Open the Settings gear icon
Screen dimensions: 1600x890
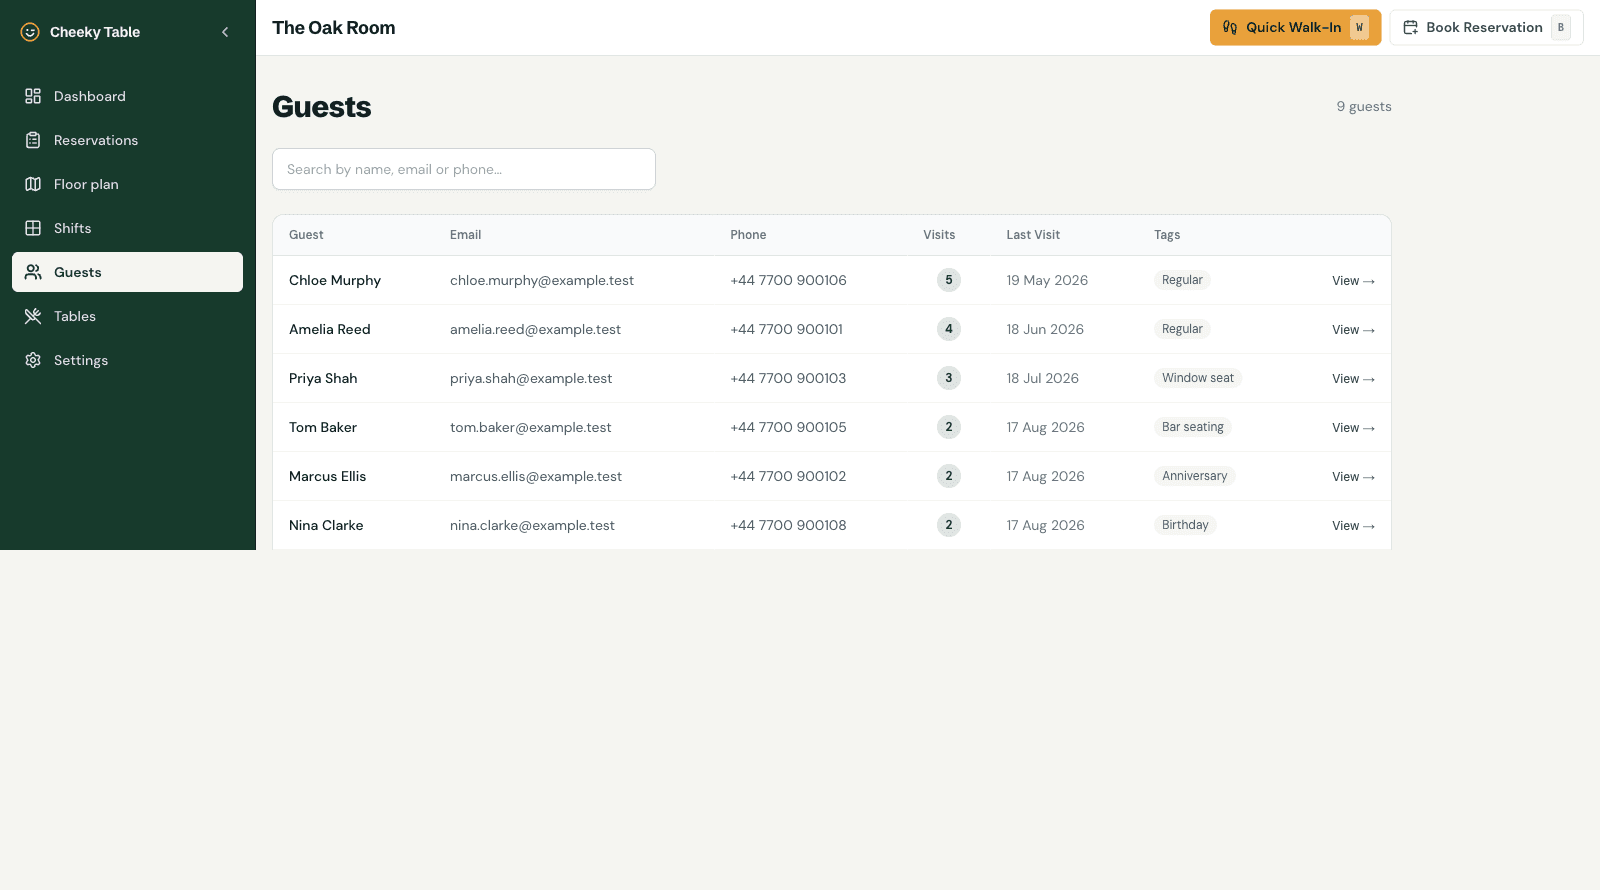[x=33, y=360]
